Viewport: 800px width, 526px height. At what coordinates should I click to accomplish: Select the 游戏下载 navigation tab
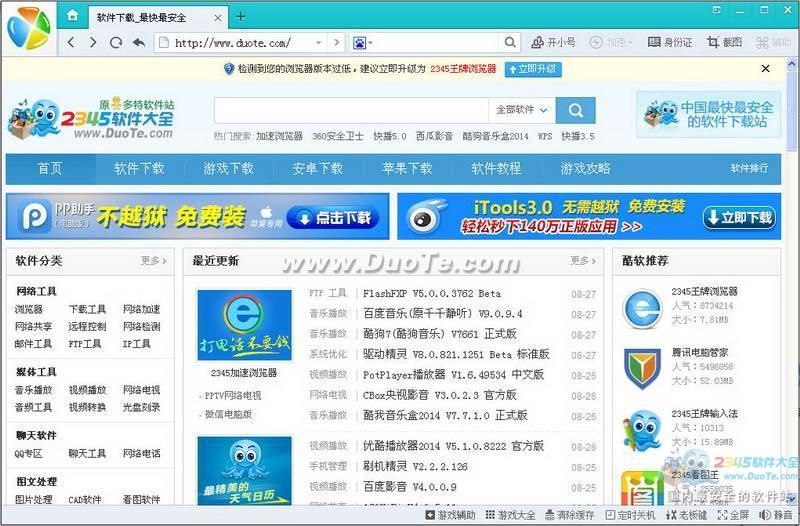coord(229,168)
